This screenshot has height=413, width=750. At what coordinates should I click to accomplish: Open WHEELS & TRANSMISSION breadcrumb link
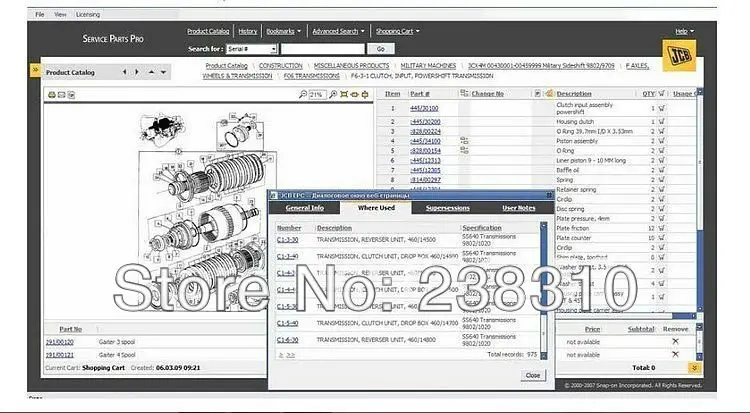click(x=237, y=76)
